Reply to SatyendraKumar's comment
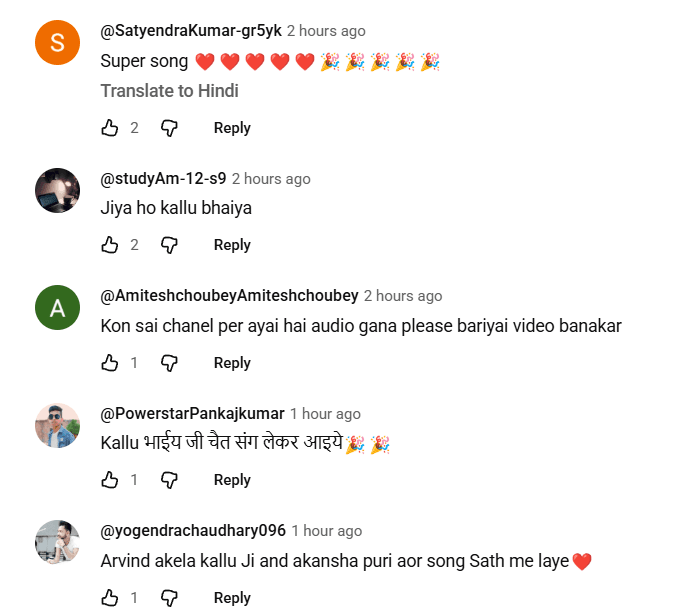The image size is (692, 612). pos(232,128)
